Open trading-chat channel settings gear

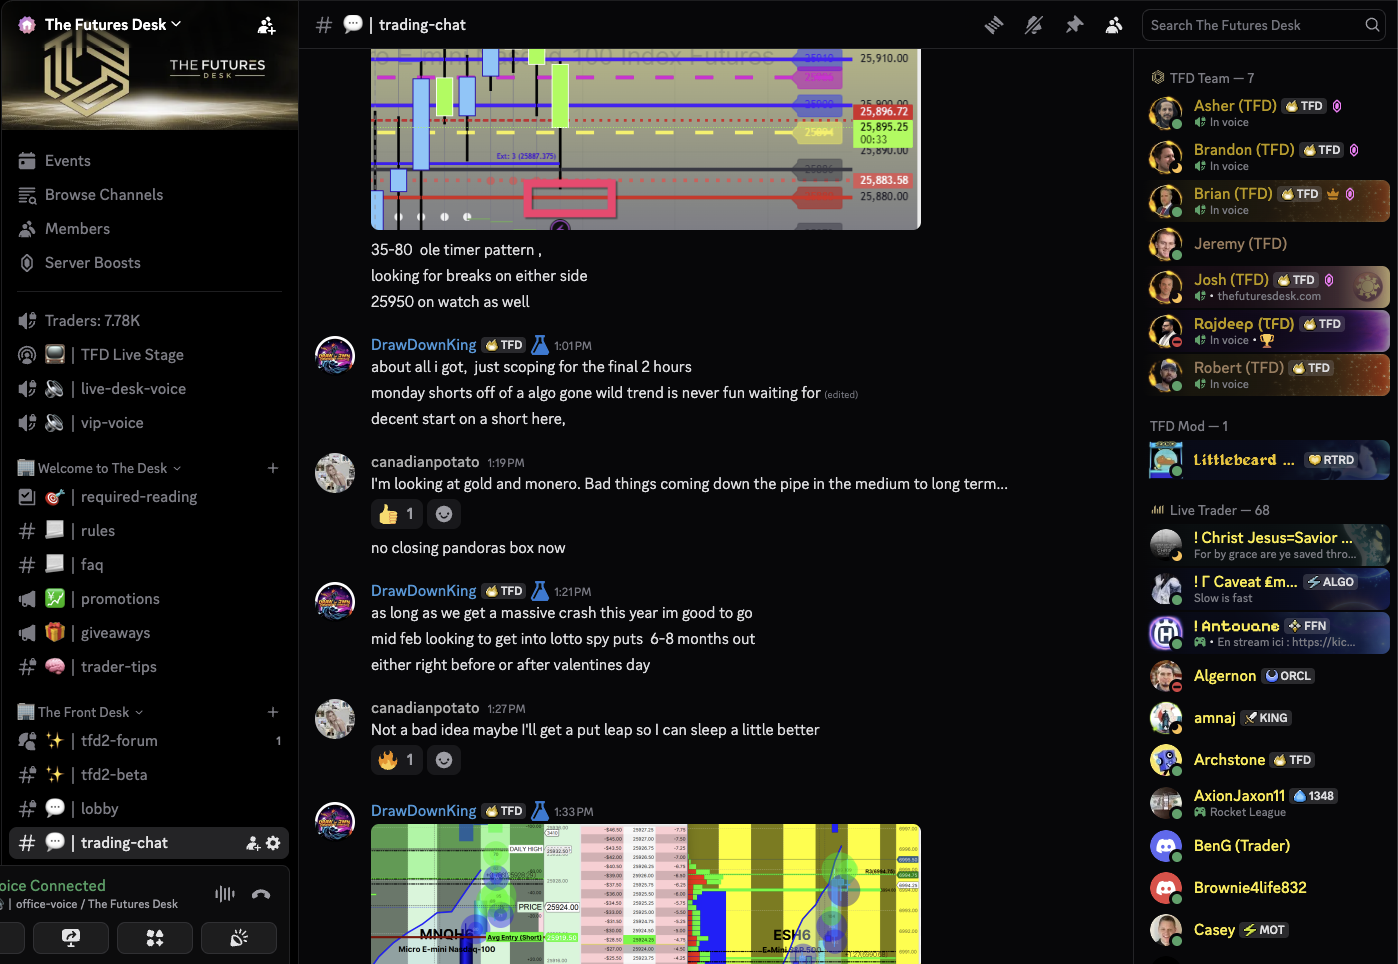point(273,843)
